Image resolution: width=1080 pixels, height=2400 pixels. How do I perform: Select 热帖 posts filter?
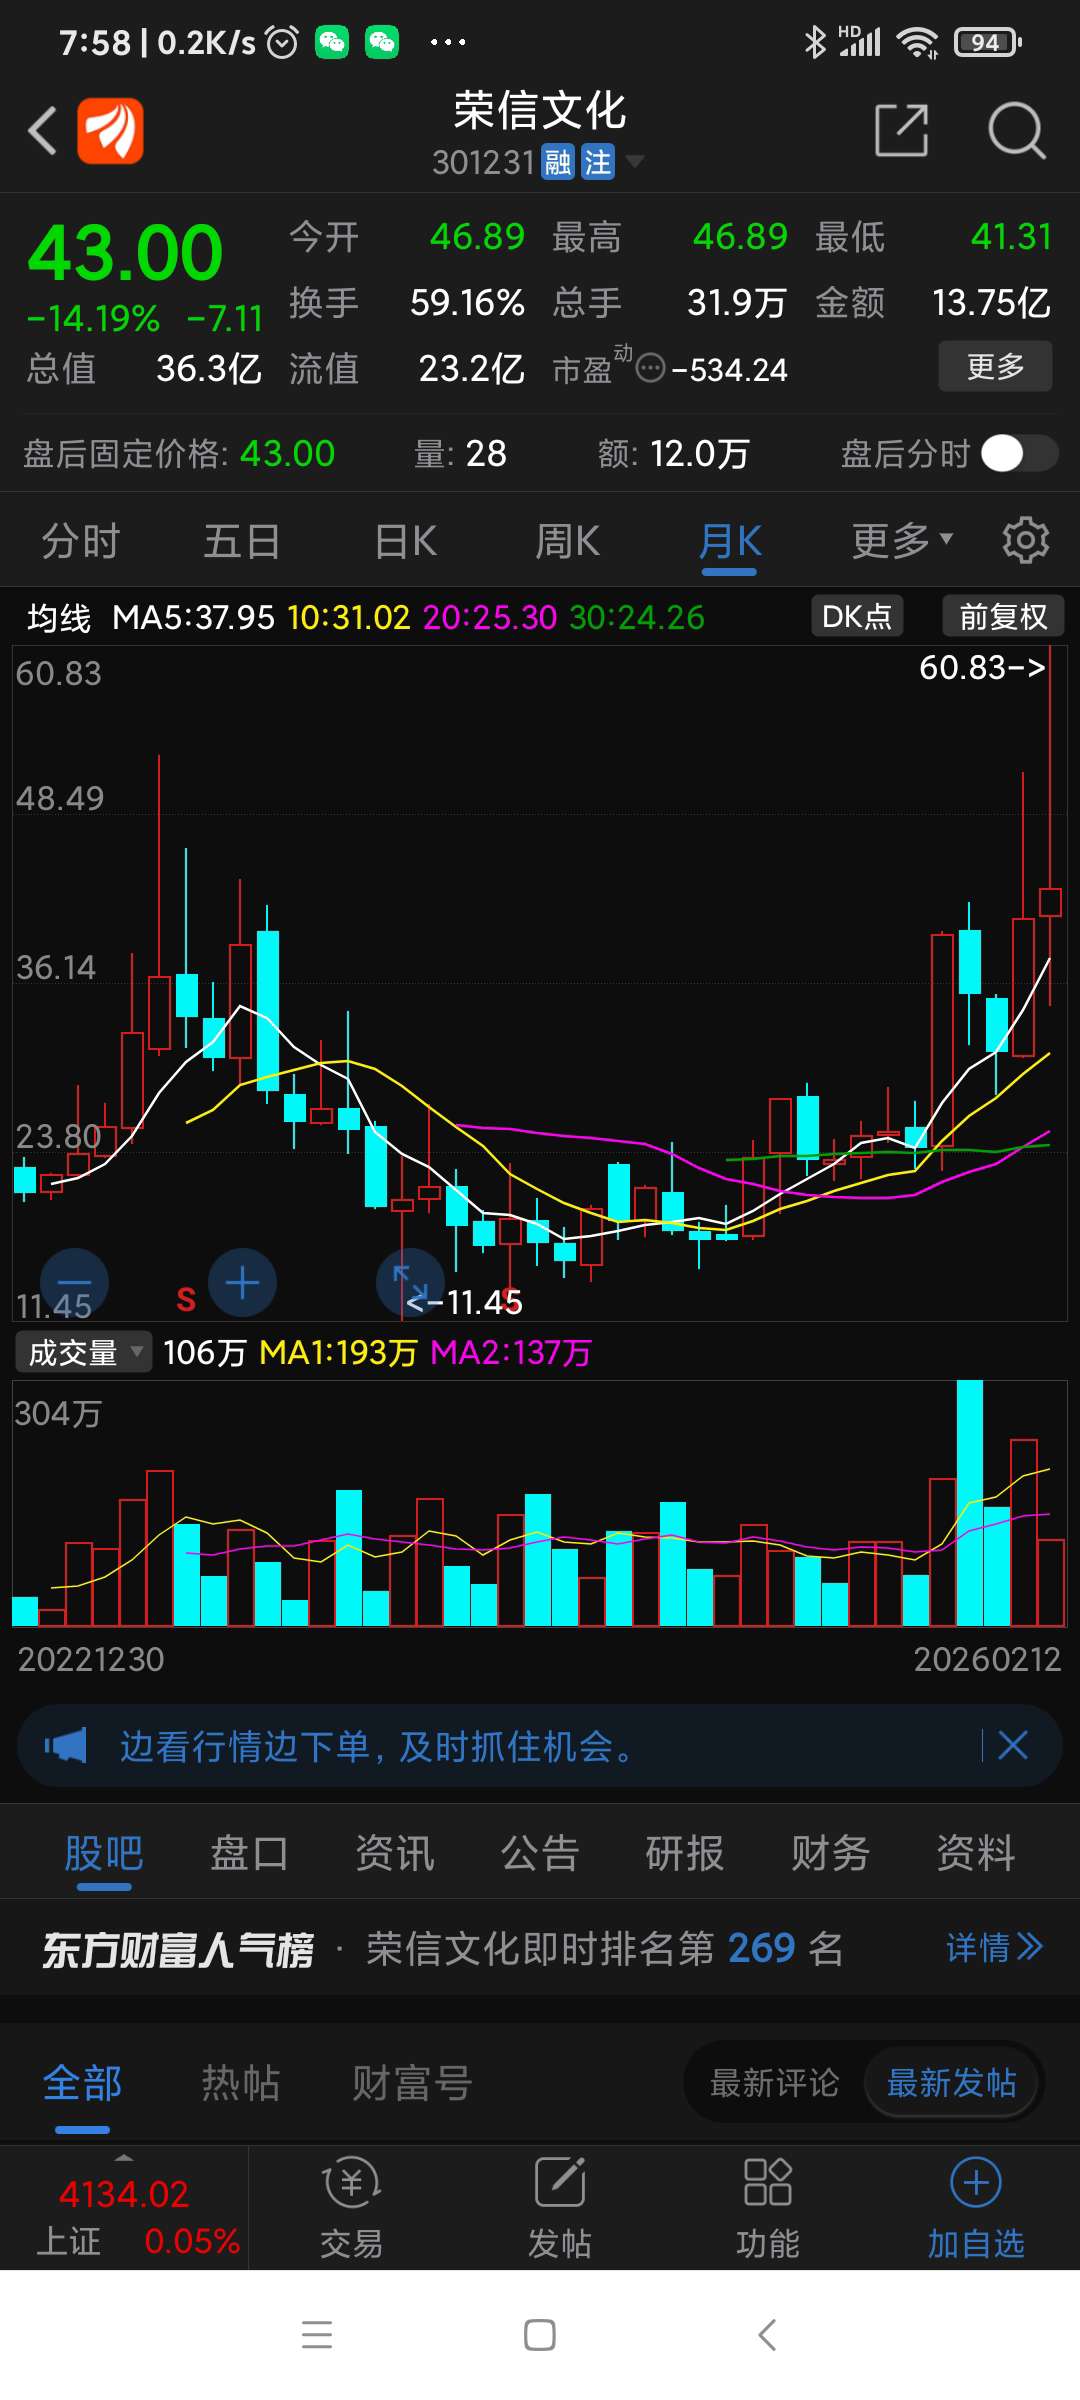(240, 2083)
